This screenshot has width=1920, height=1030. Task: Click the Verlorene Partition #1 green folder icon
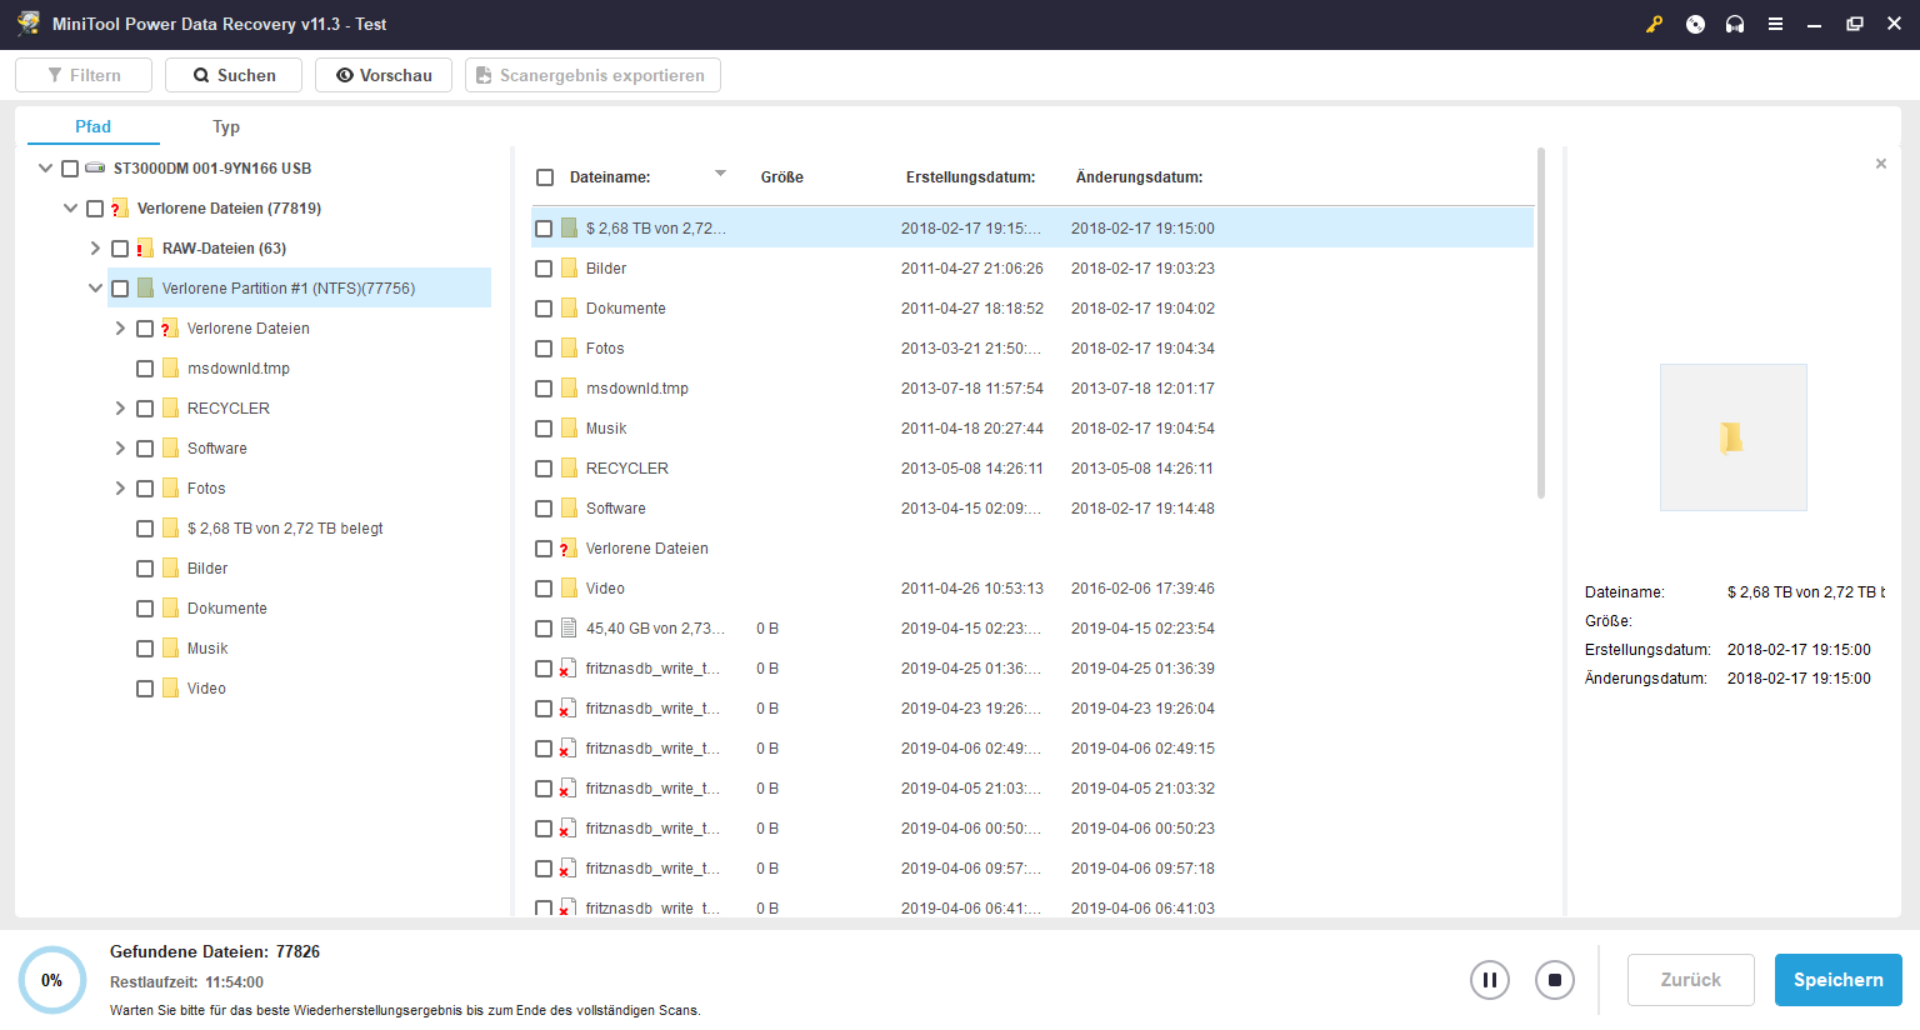tap(144, 288)
